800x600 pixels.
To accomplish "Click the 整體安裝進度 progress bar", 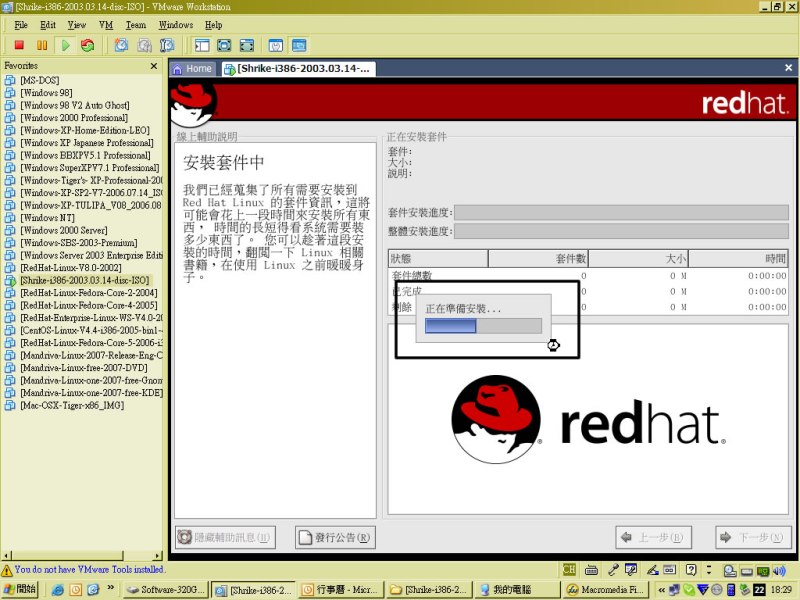I will click(621, 231).
